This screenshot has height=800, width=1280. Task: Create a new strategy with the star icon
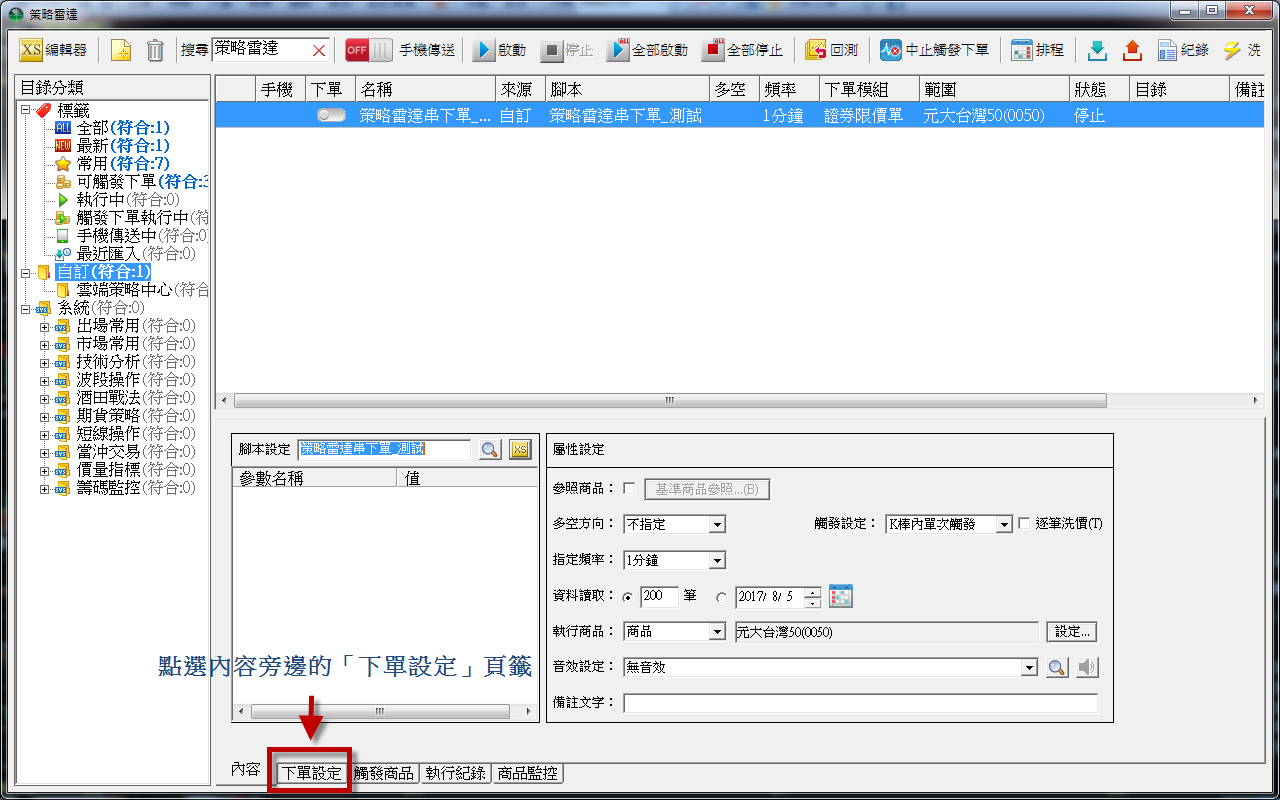click(x=121, y=50)
